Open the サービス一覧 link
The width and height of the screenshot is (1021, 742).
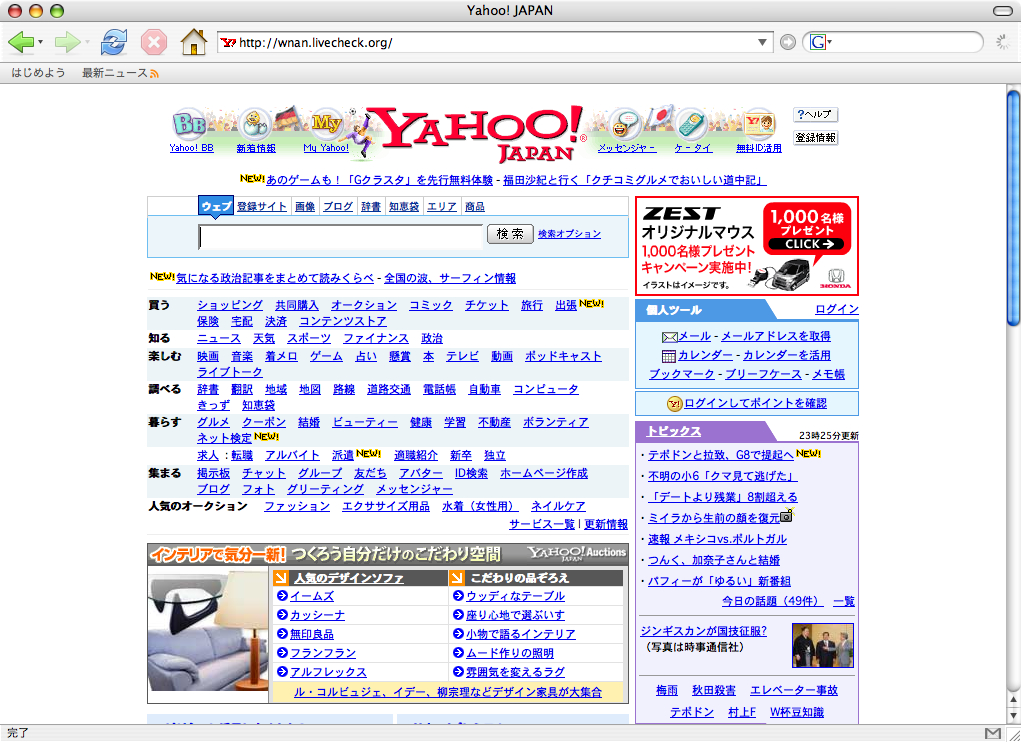pos(542,524)
